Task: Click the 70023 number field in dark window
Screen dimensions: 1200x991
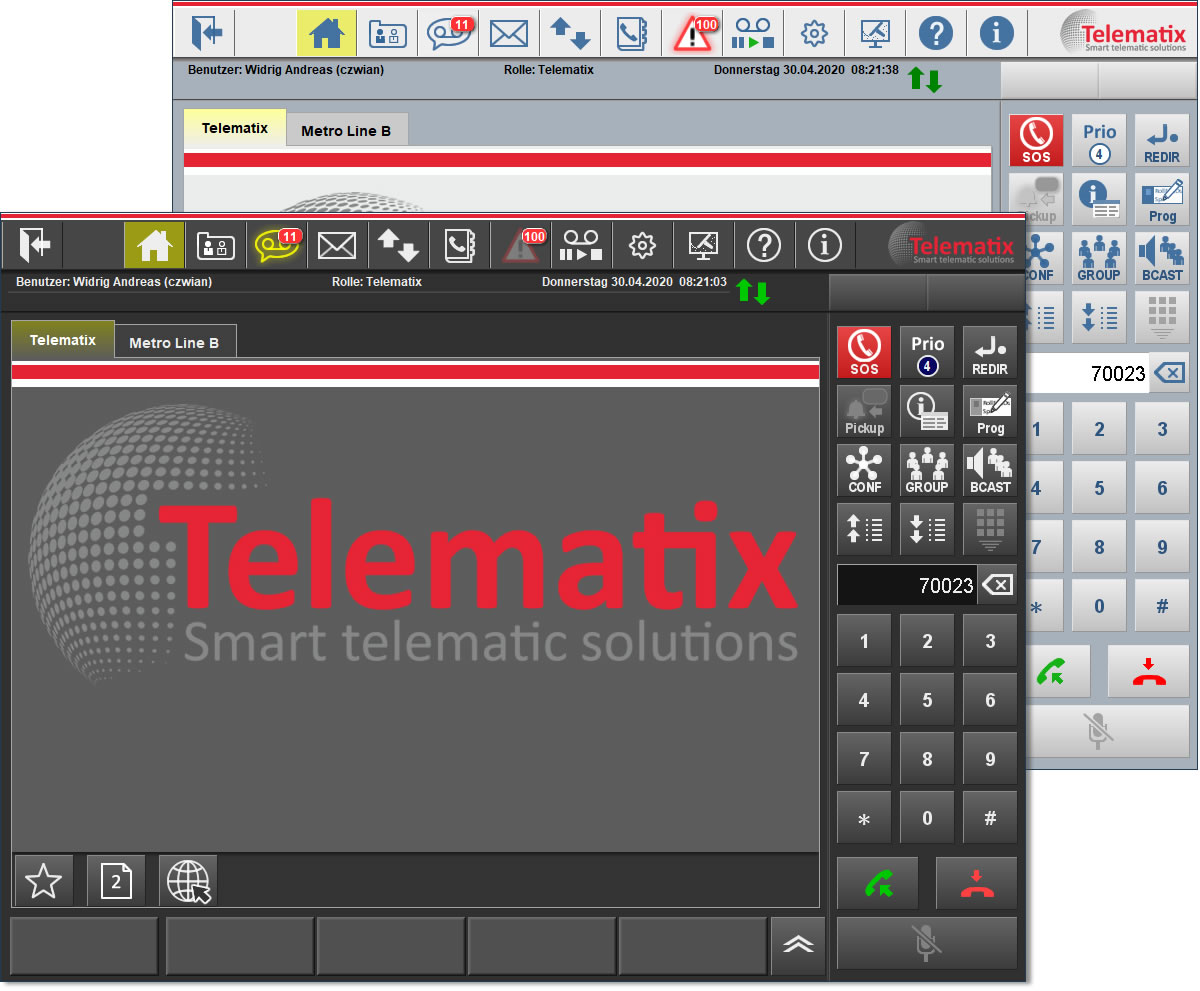Action: pos(907,585)
